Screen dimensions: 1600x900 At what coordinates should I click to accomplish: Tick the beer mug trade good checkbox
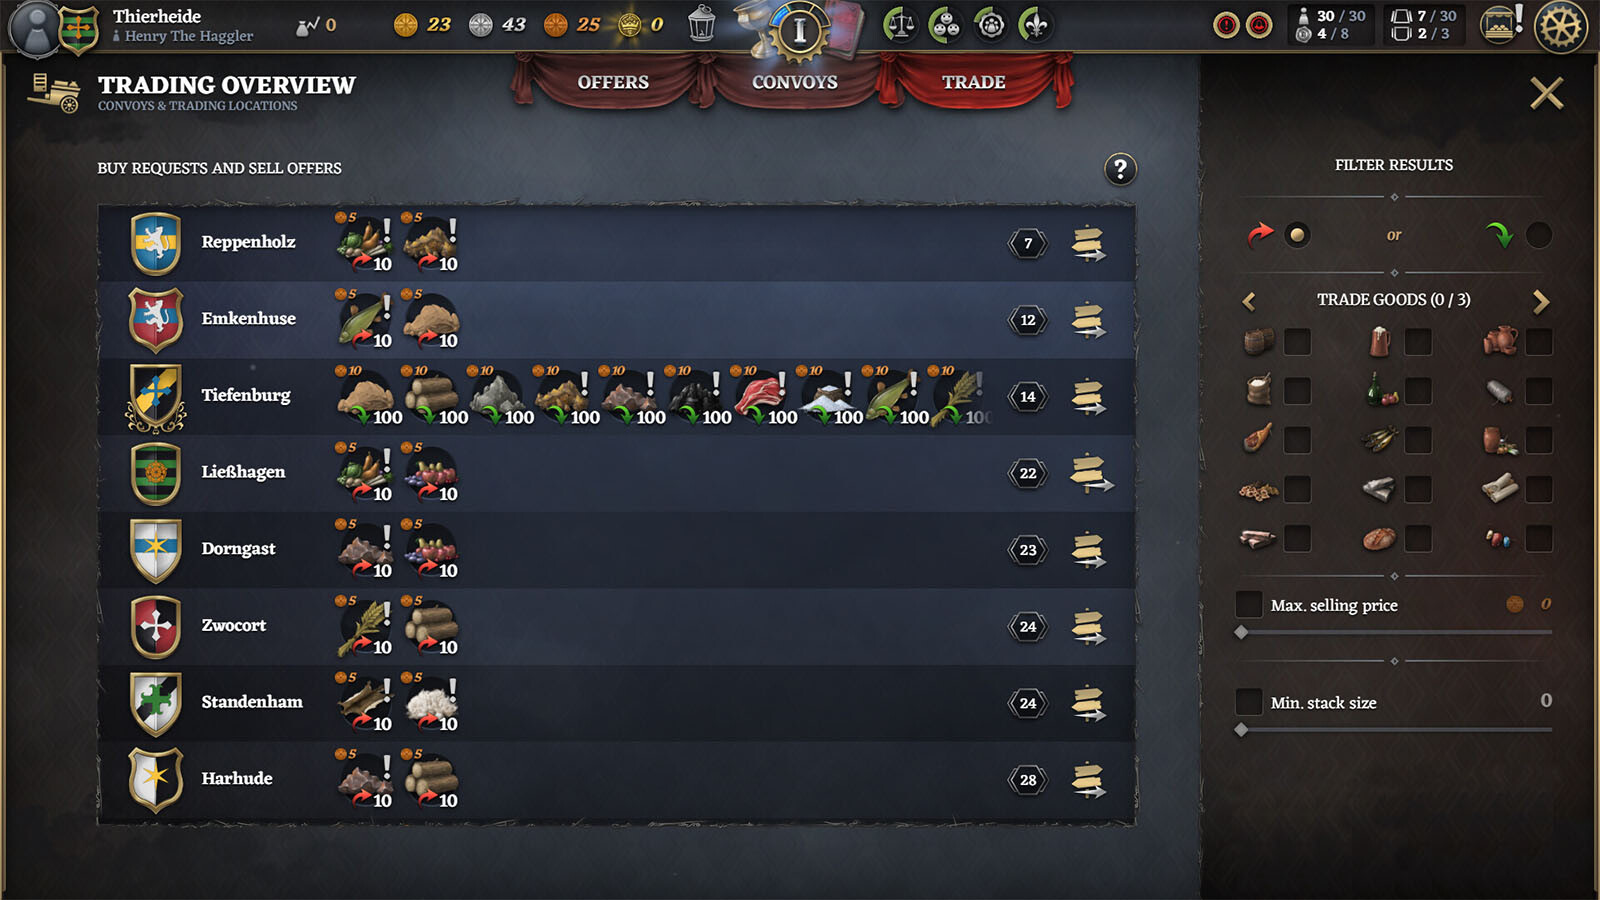point(1418,342)
